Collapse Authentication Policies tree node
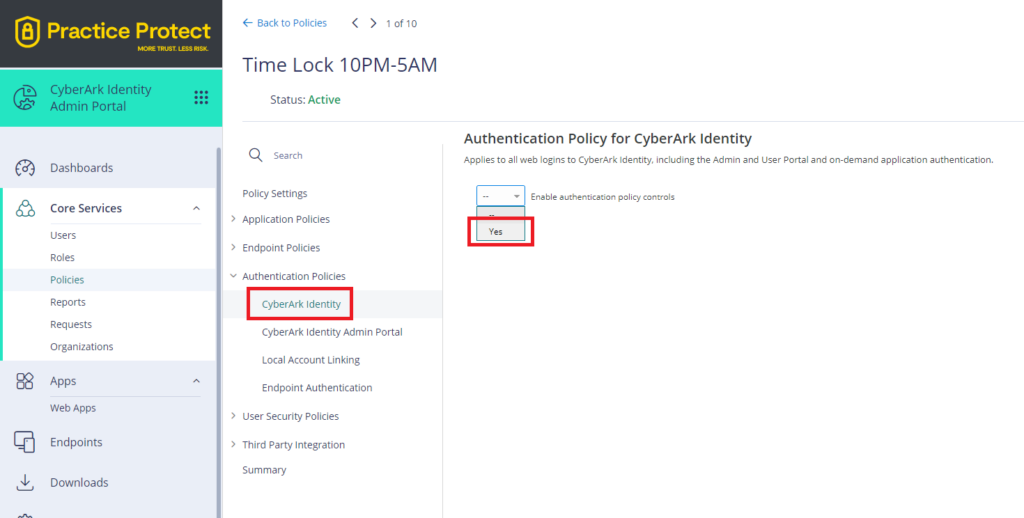The image size is (1024, 518). [233, 276]
